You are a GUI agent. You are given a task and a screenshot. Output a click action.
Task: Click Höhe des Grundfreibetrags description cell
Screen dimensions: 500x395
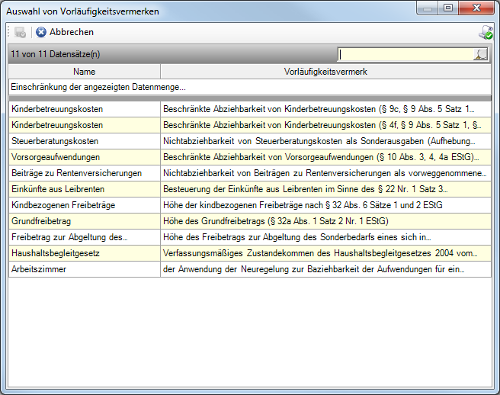pyautogui.click(x=326, y=221)
